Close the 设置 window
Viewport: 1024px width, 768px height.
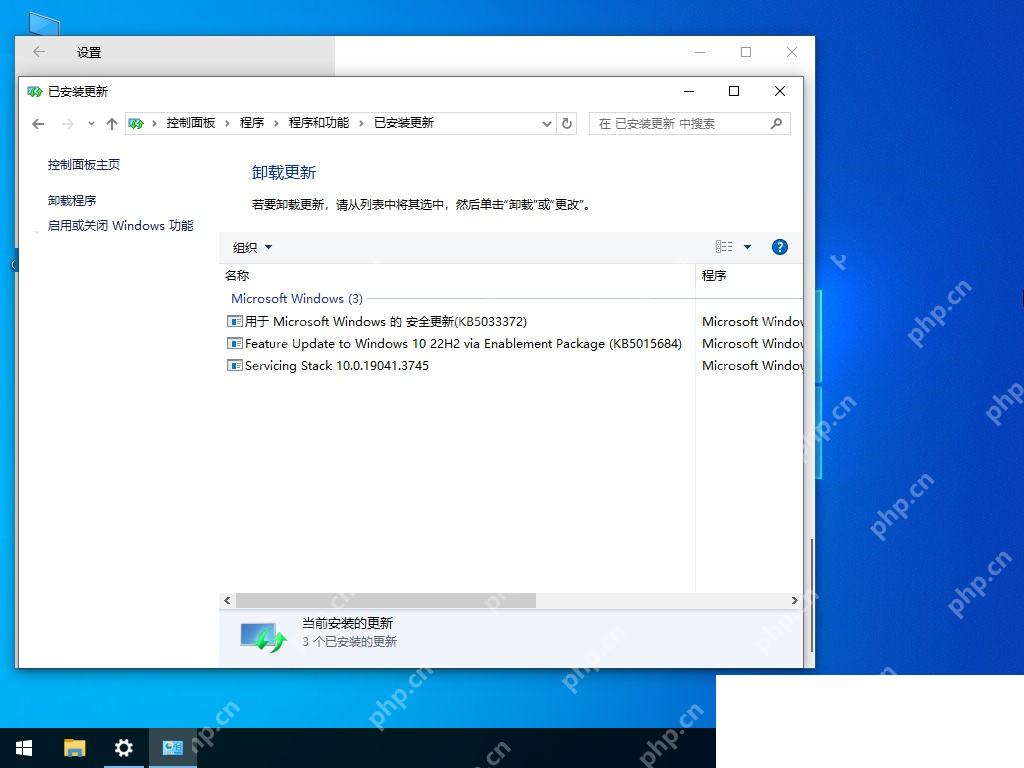coord(792,52)
